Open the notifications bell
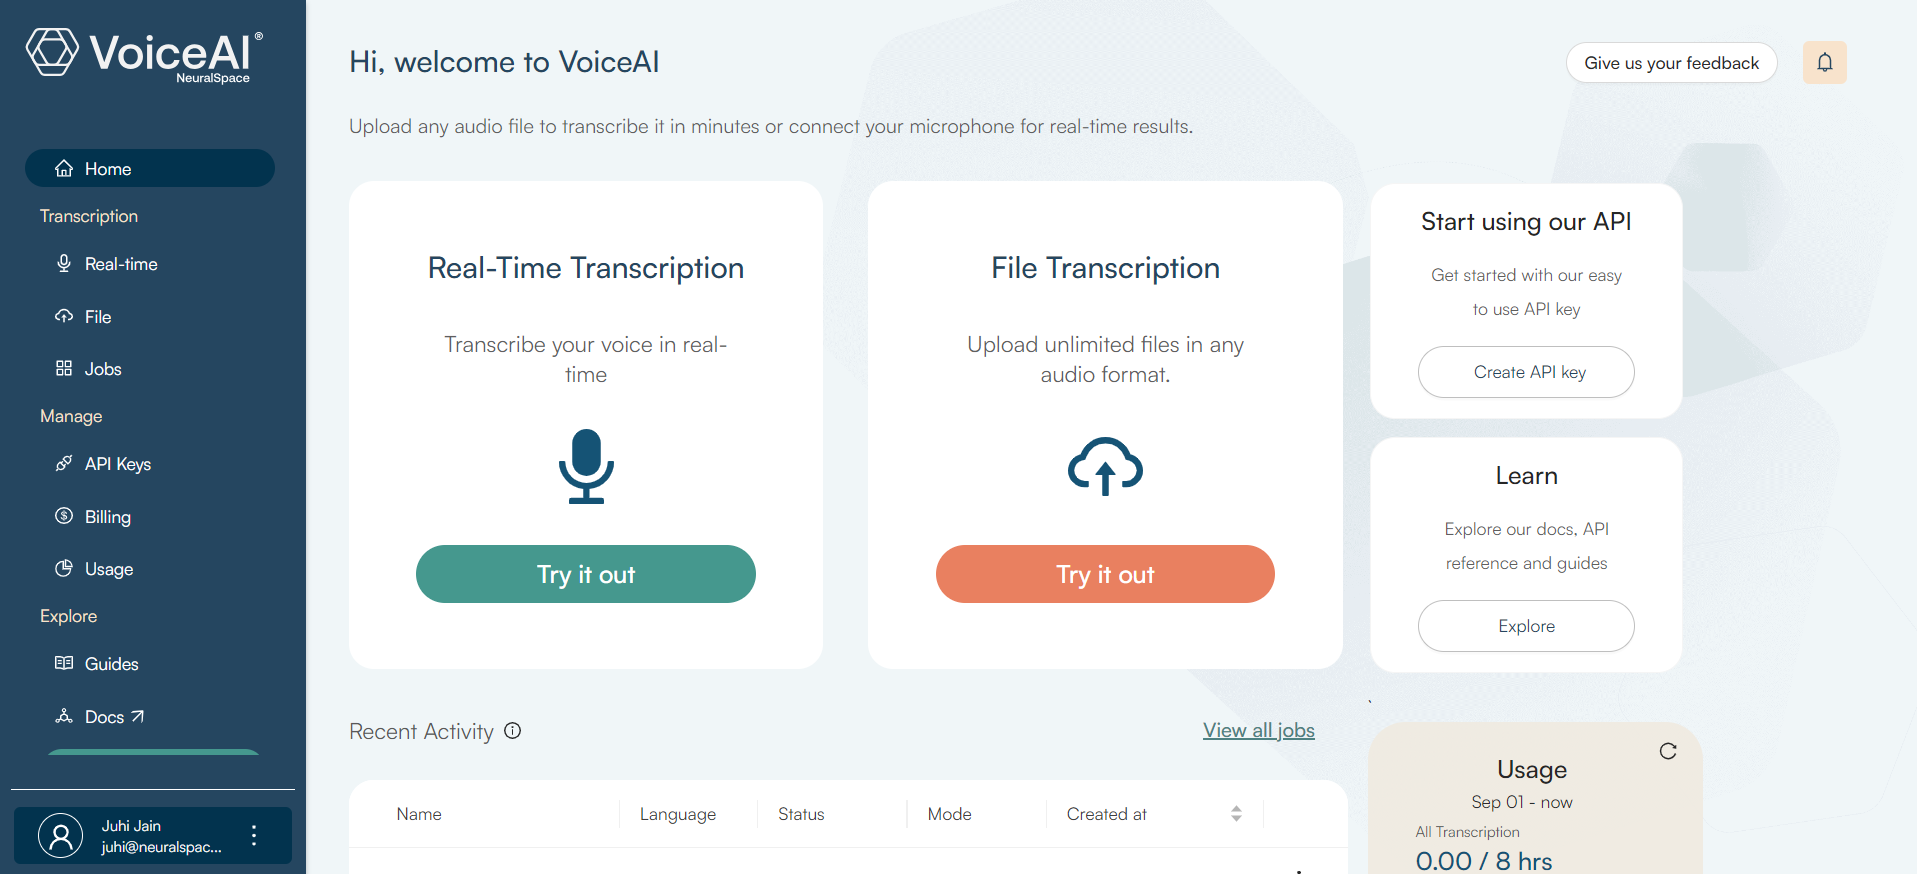Viewport: 1917px width, 874px height. pyautogui.click(x=1825, y=62)
